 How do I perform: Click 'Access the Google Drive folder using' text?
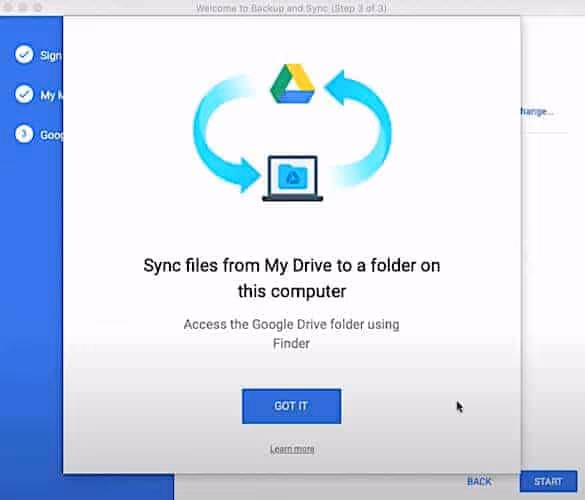point(291,324)
